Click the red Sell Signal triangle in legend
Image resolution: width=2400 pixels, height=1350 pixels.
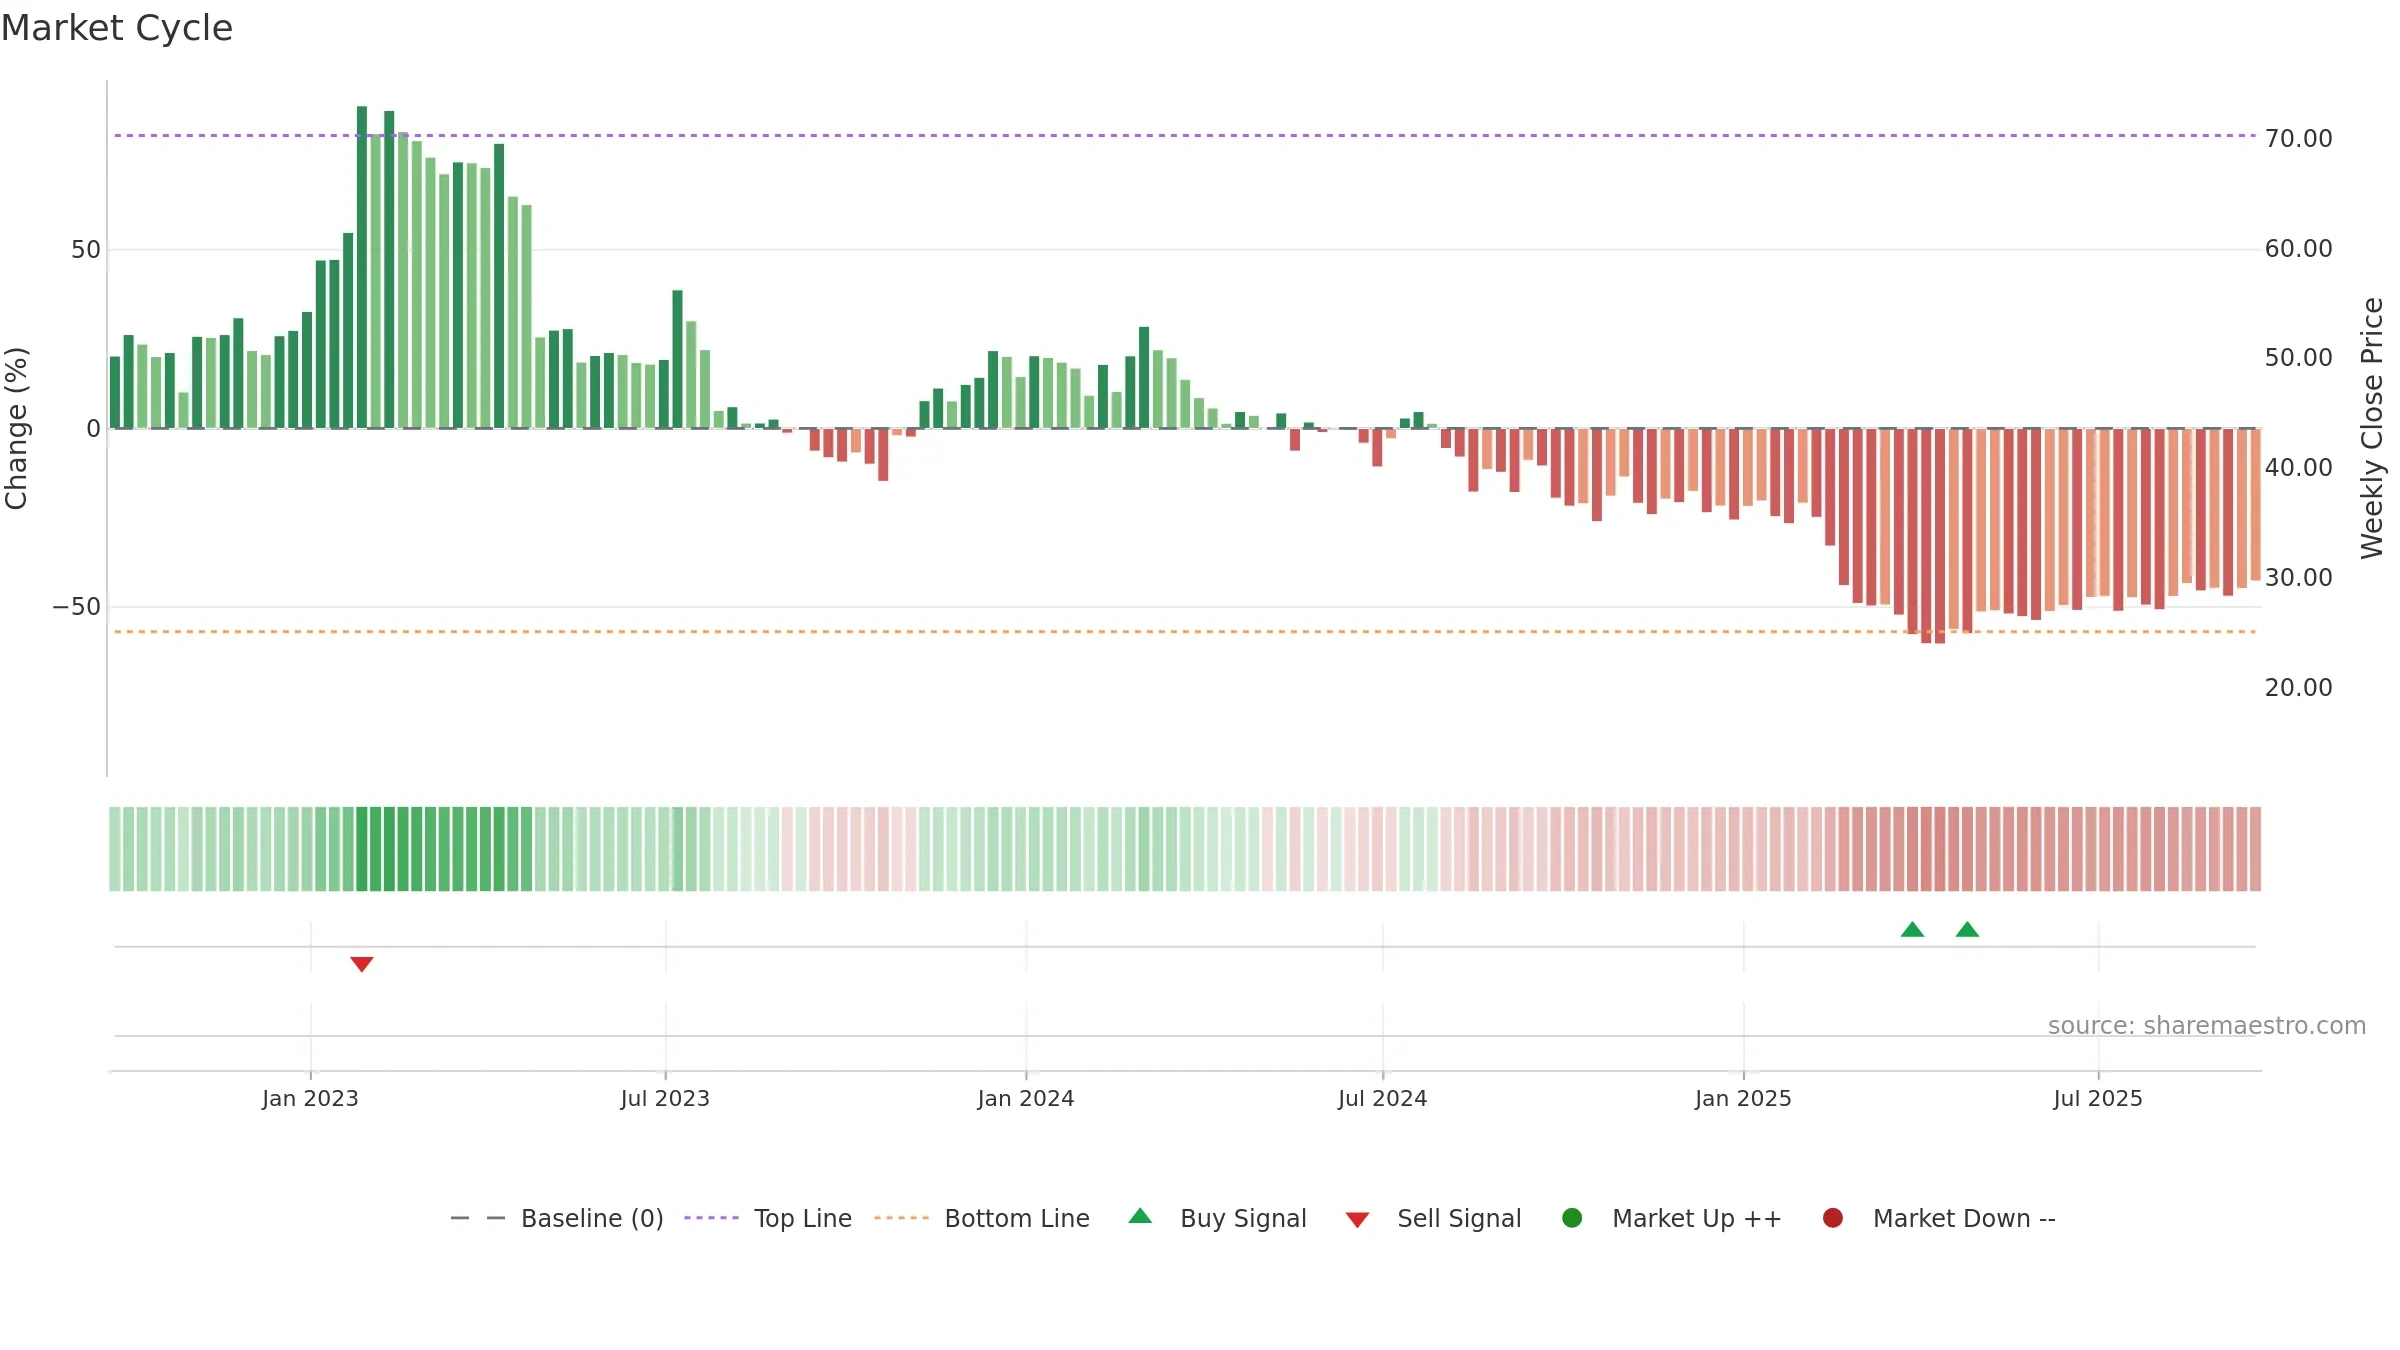pyautogui.click(x=1357, y=1220)
